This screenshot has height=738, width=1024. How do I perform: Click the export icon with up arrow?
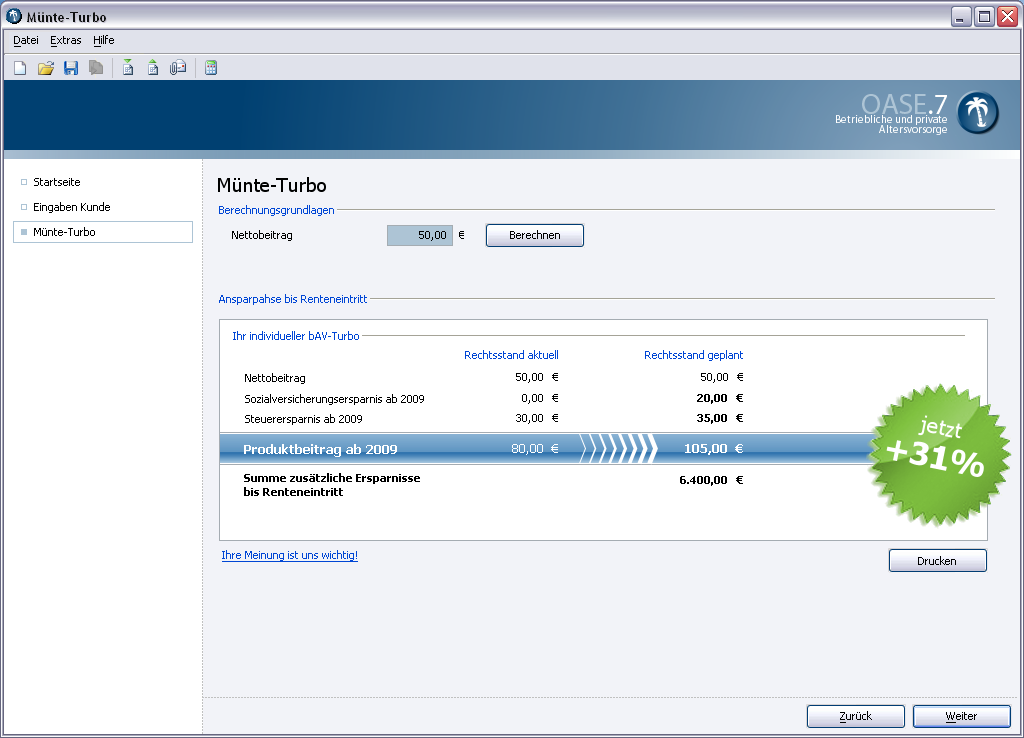(153, 68)
